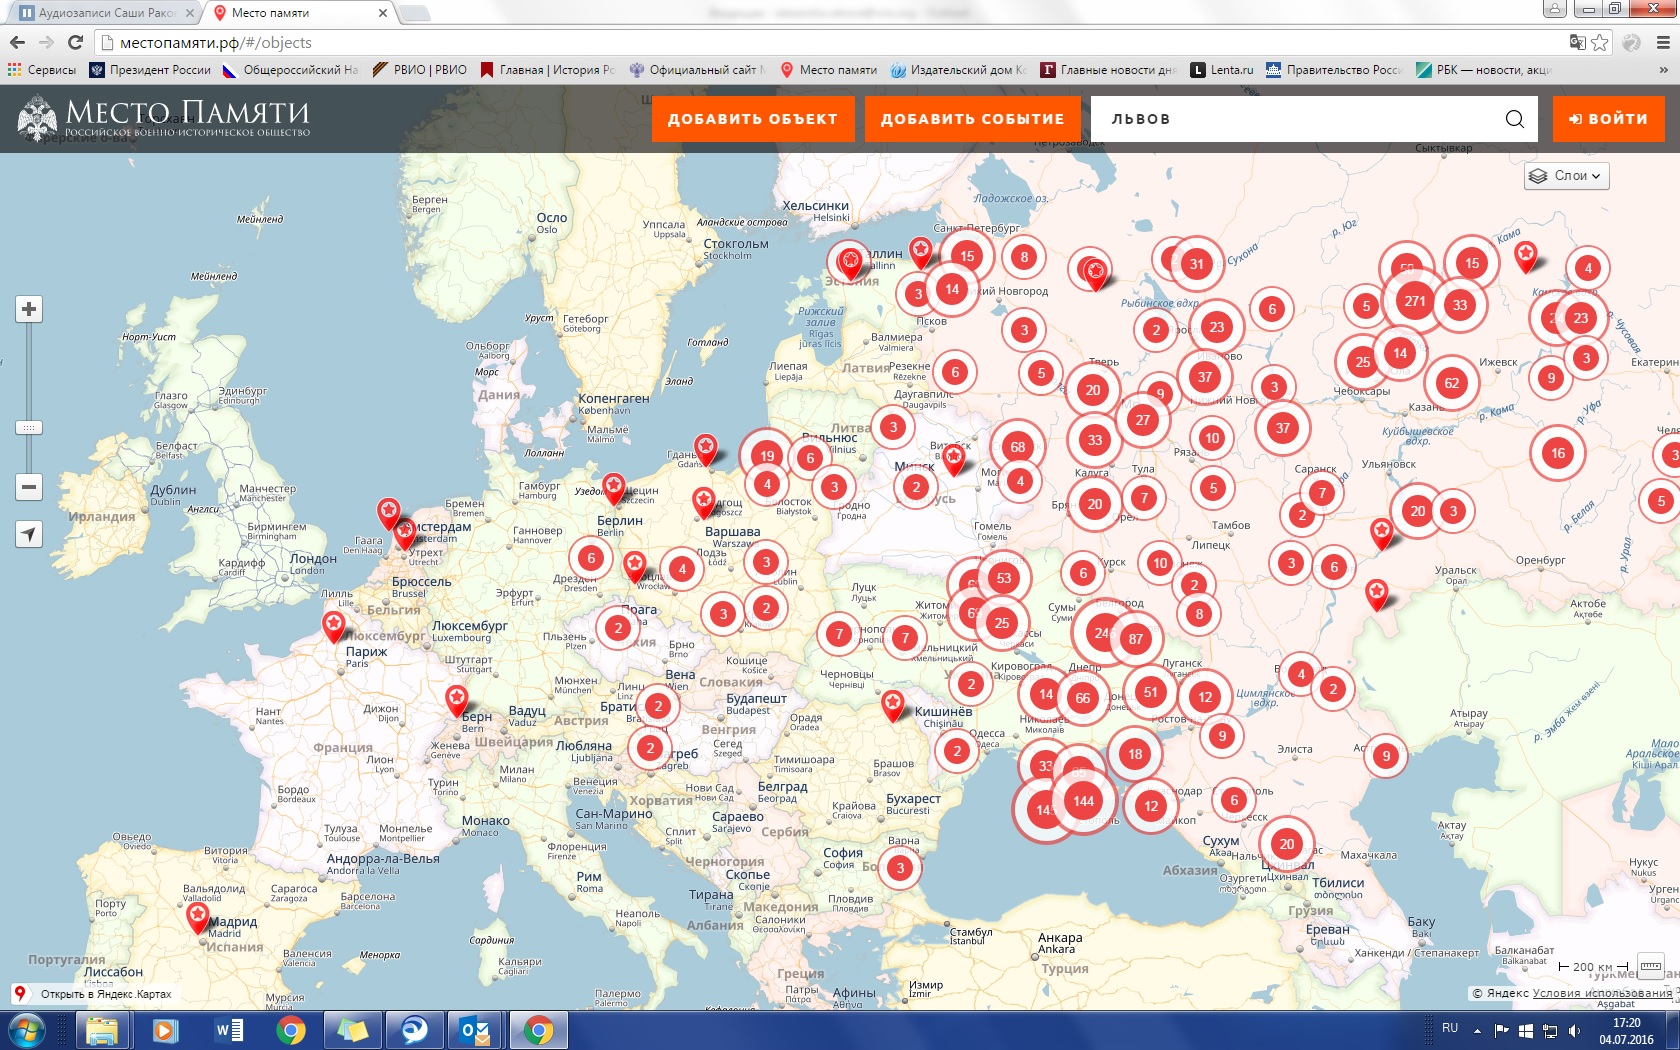Image resolution: width=1680 pixels, height=1050 pixels.
Task: Click the Войти login button
Action: [x=1608, y=119]
